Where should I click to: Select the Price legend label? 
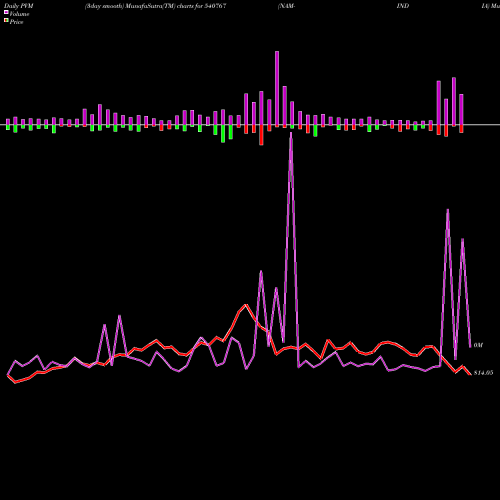click(x=16, y=22)
